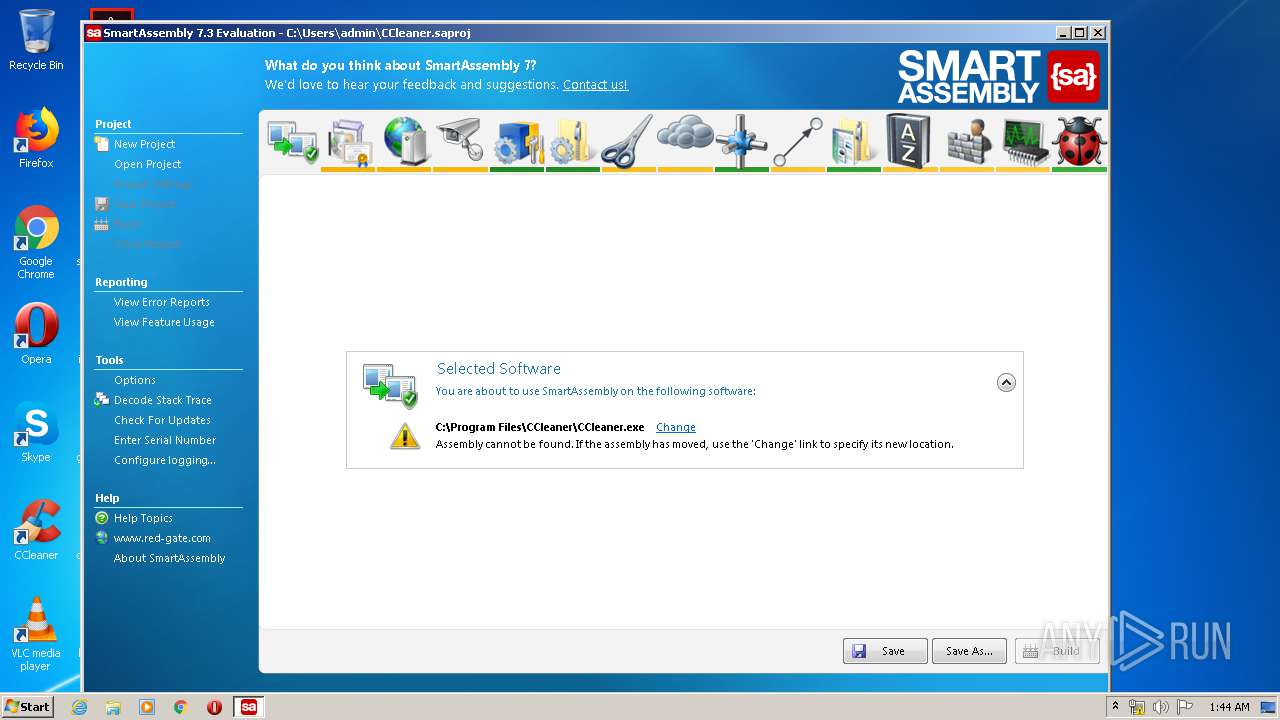The image size is (1280, 720).
Task: Open VLC media player desktop icon
Action: point(36,634)
